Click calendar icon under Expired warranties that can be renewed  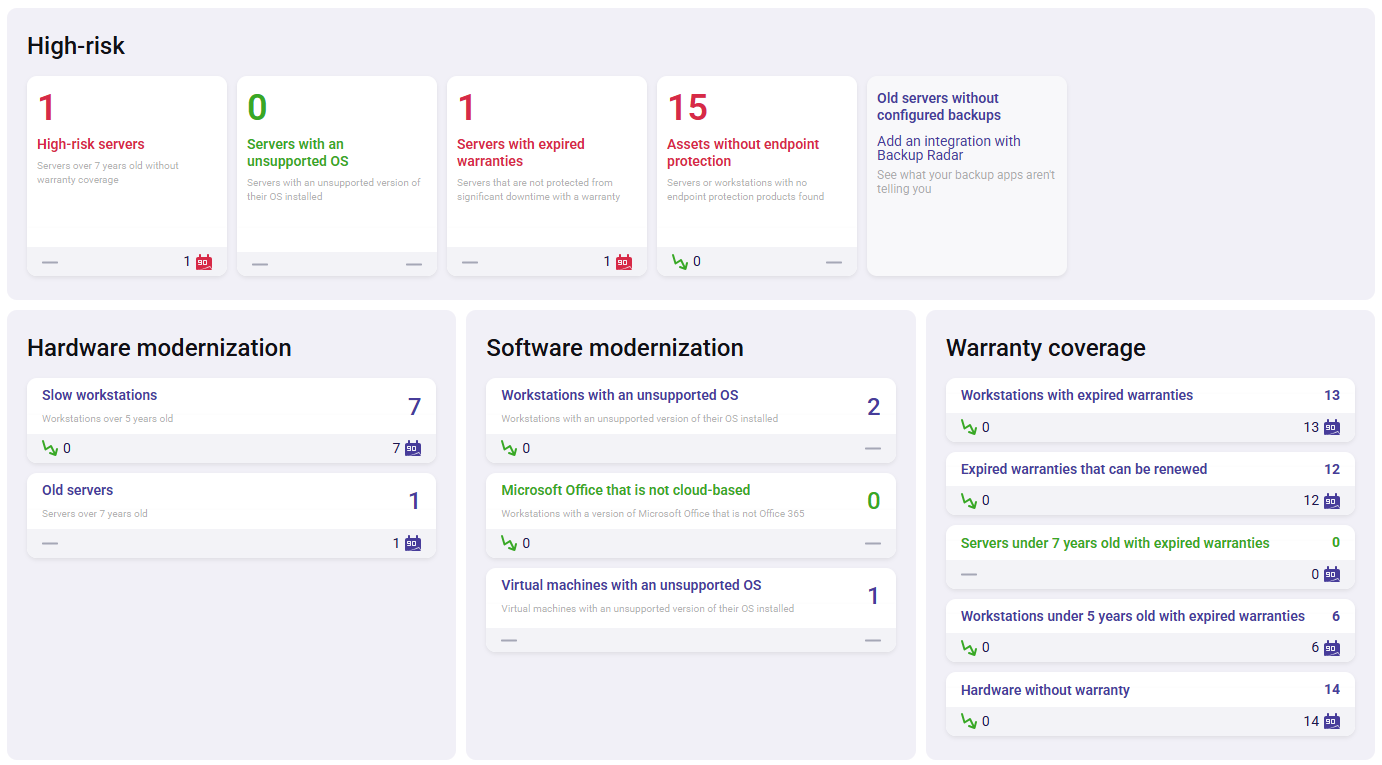[x=1332, y=500]
